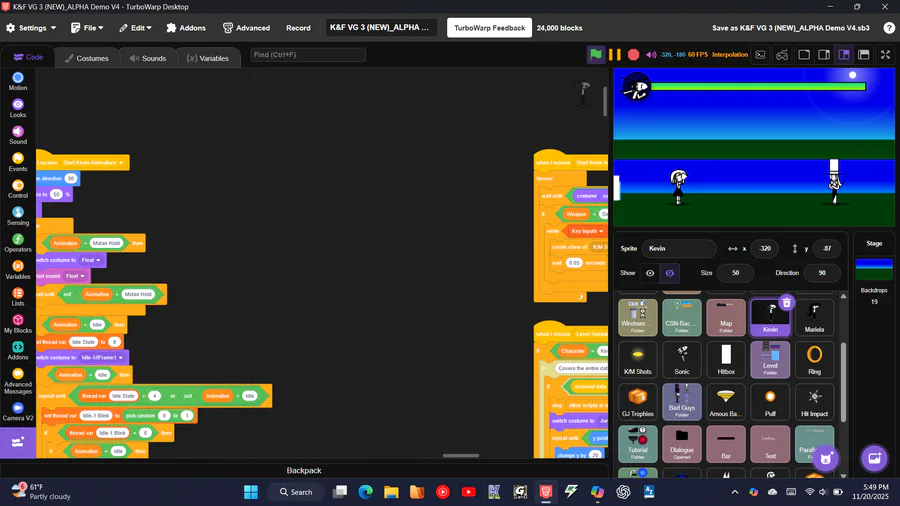Viewport: 900px width, 506px height.
Task: Open the My Blocks category
Action: 18,324
